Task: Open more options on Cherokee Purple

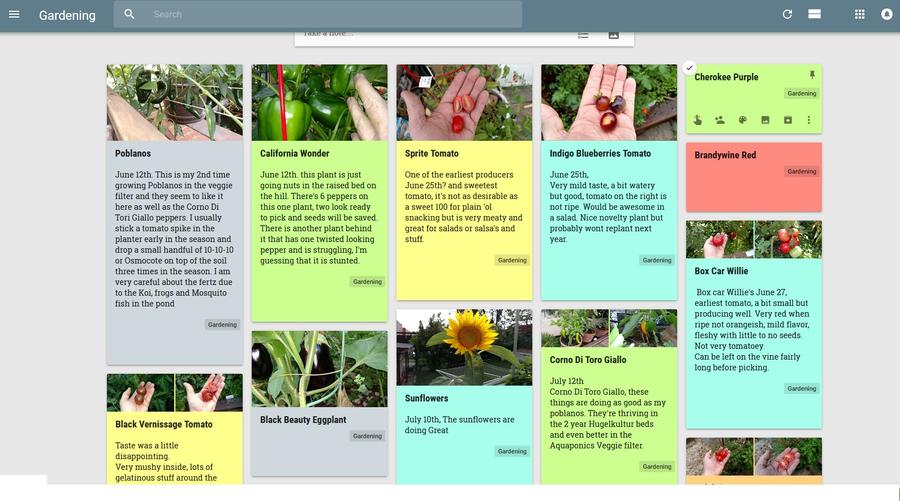Action: pyautogui.click(x=809, y=120)
